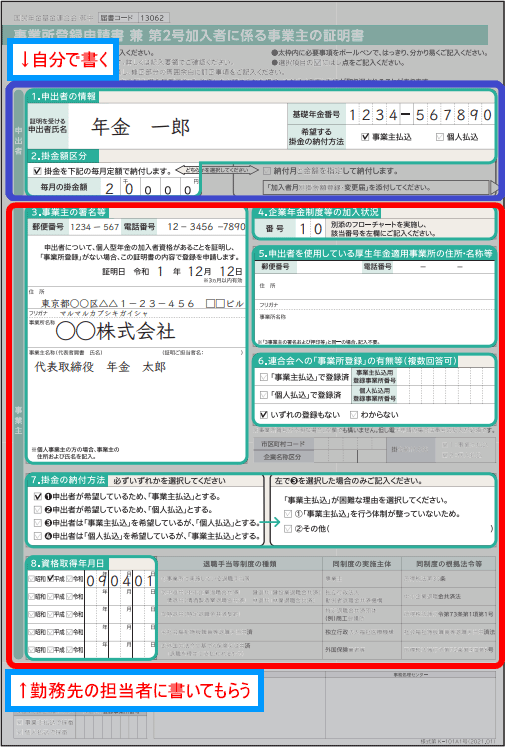This screenshot has width=505, height=747.
Task: Tick the 個人払込 checkbox under 希望する掛金の納付方法
Action: coord(440,137)
